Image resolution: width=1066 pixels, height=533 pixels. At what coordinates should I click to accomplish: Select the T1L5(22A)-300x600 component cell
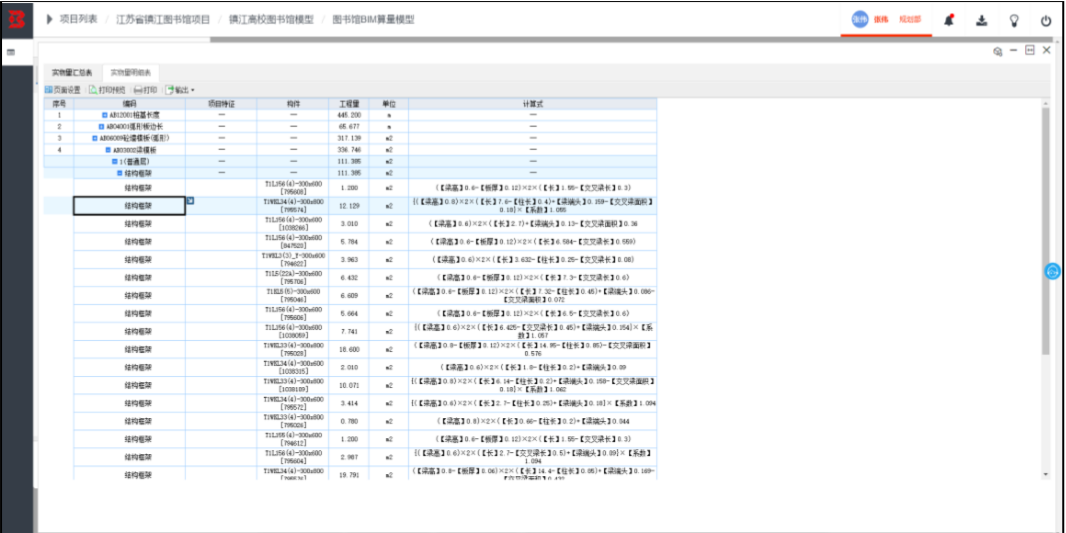coord(294,277)
